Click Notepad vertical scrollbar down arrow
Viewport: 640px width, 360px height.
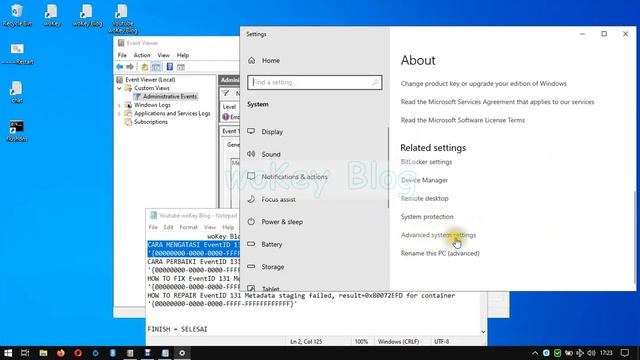click(483, 332)
